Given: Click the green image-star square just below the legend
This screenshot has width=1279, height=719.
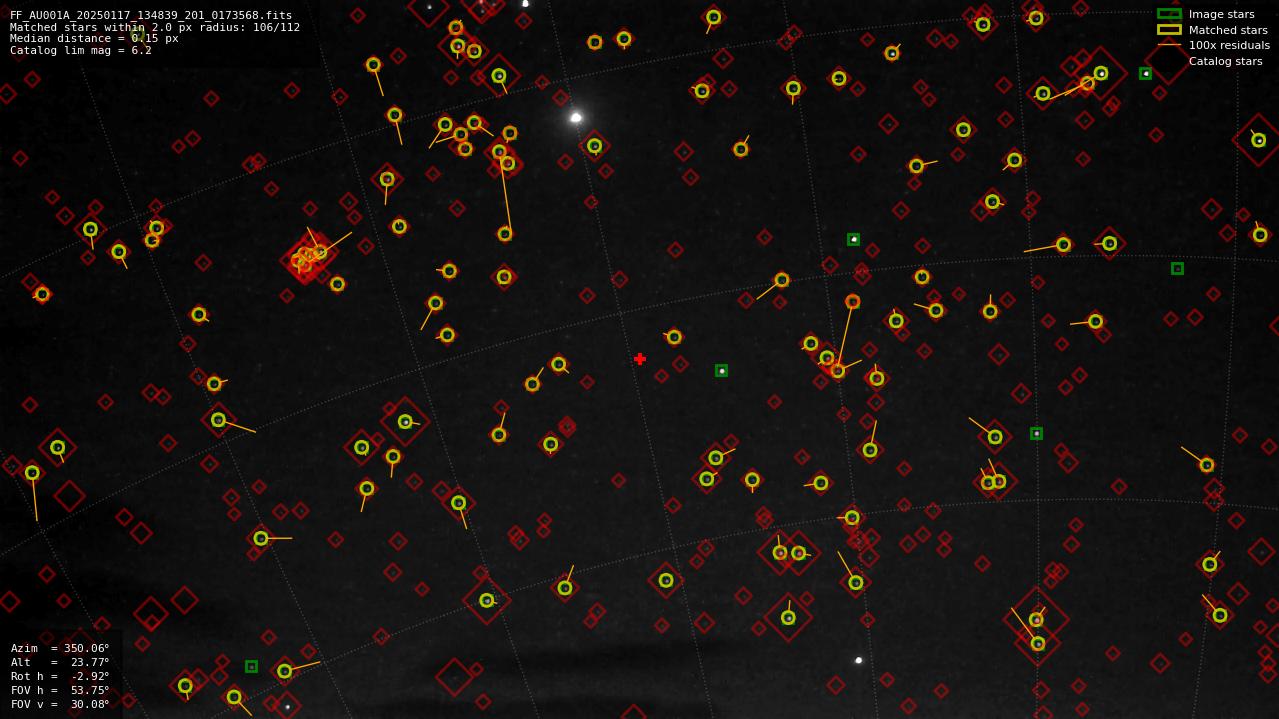Looking at the screenshot, I should 1145,73.
